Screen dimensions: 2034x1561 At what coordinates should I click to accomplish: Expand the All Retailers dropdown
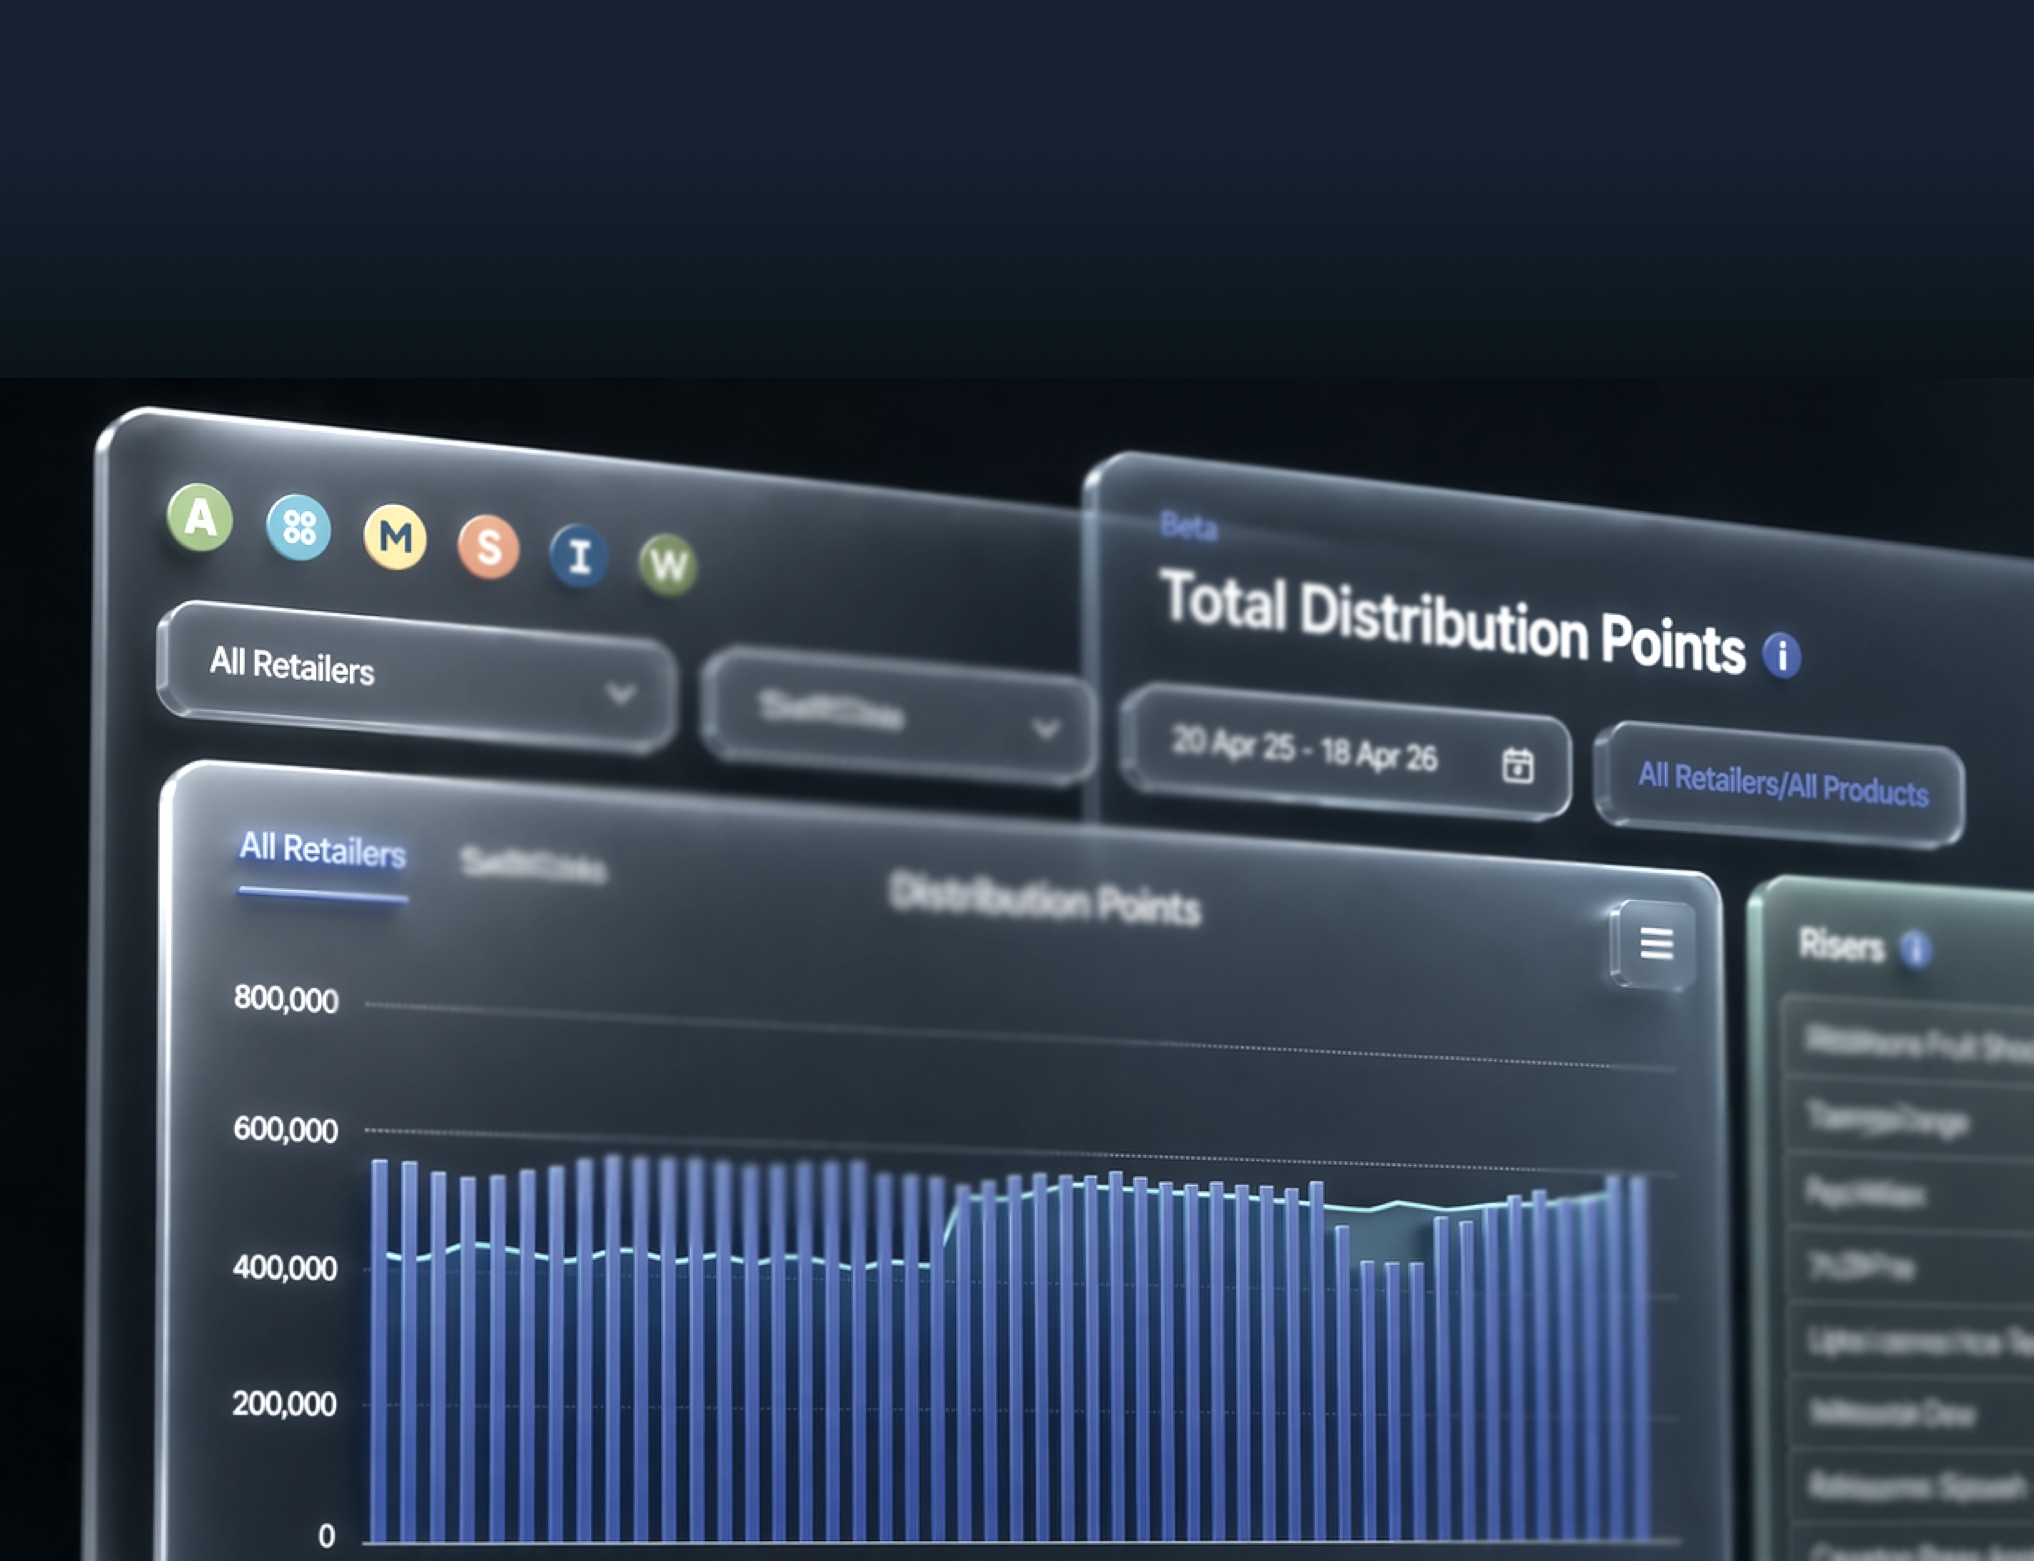pos(417,676)
